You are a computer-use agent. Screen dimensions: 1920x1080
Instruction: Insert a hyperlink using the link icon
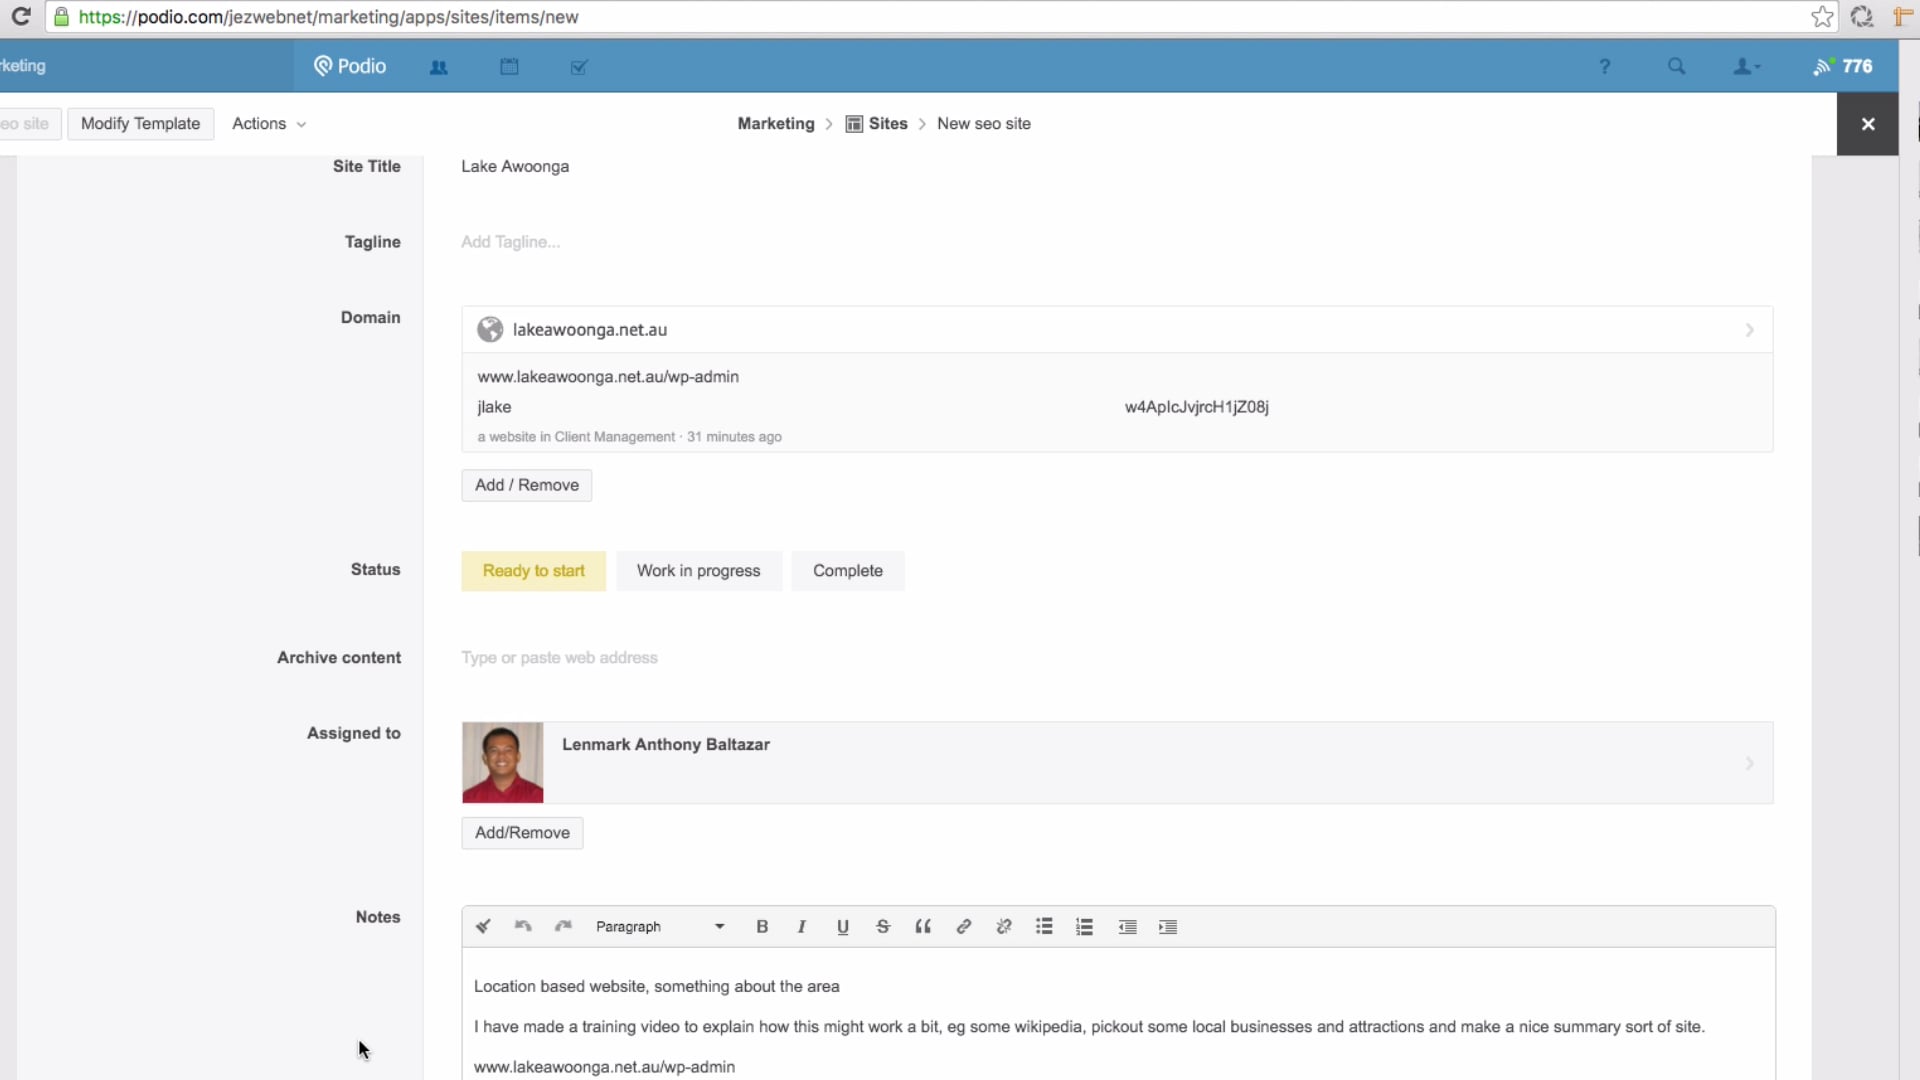click(x=962, y=926)
